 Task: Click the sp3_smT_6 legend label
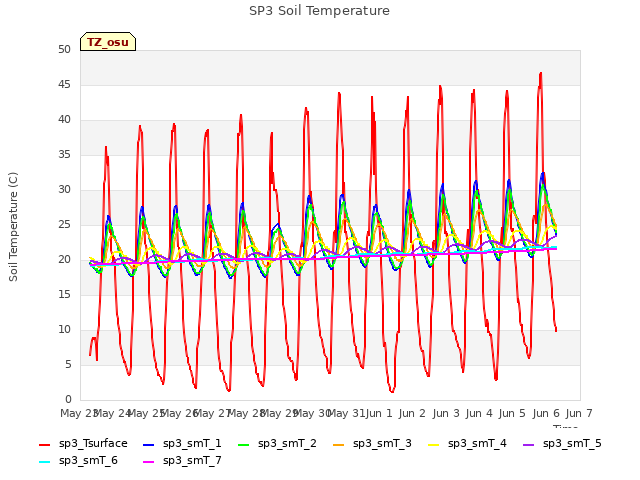88,460
